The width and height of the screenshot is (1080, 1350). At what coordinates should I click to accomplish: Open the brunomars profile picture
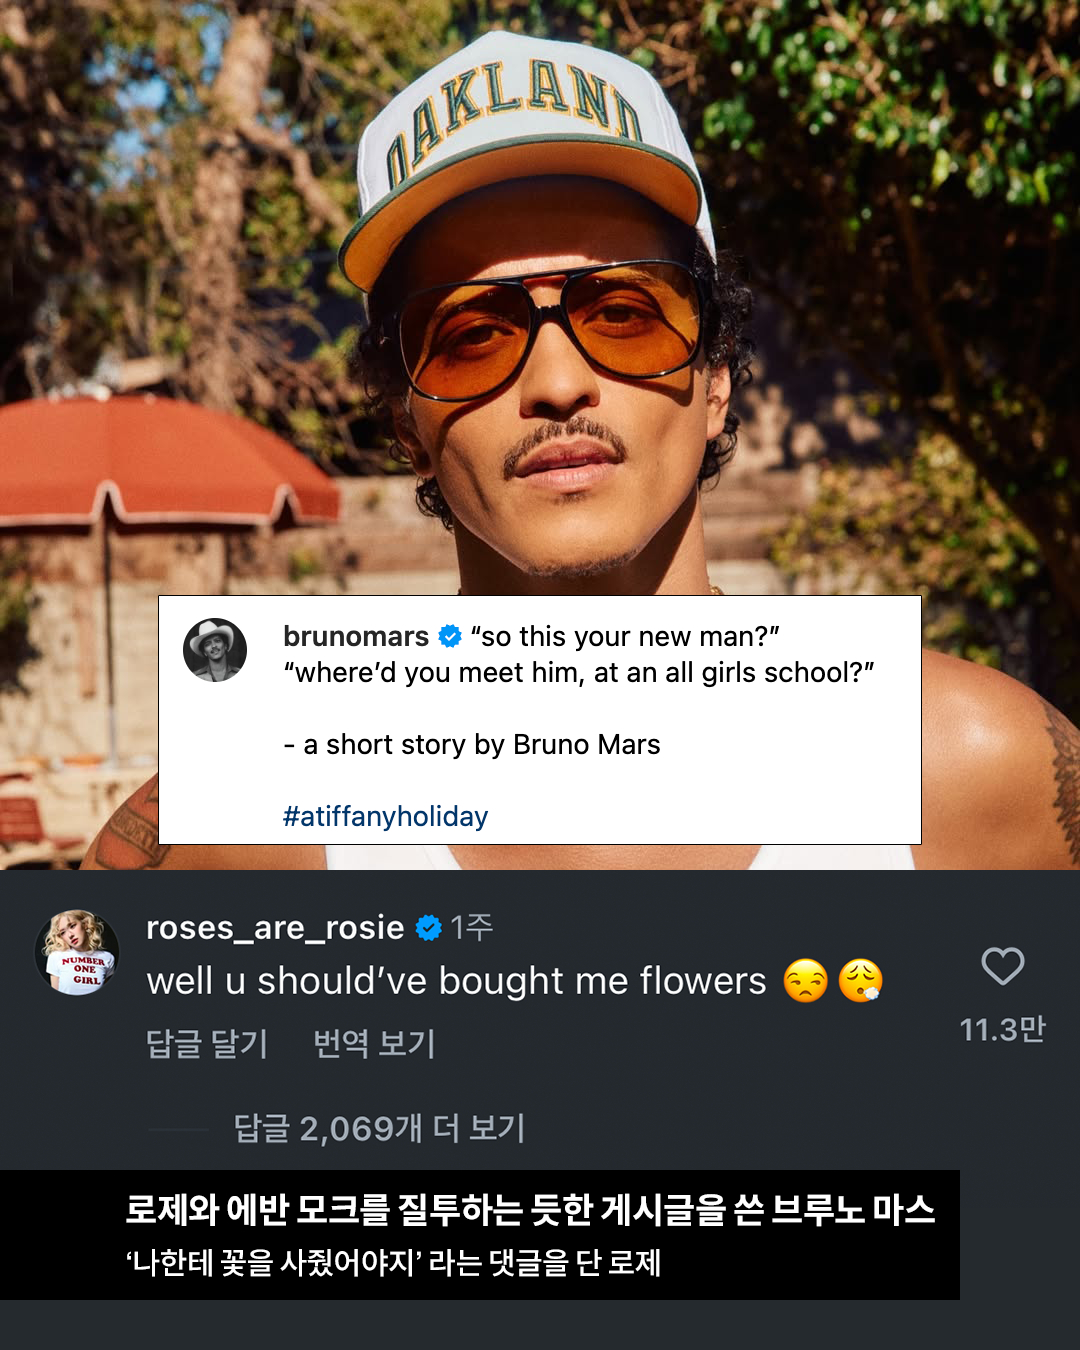point(215,650)
